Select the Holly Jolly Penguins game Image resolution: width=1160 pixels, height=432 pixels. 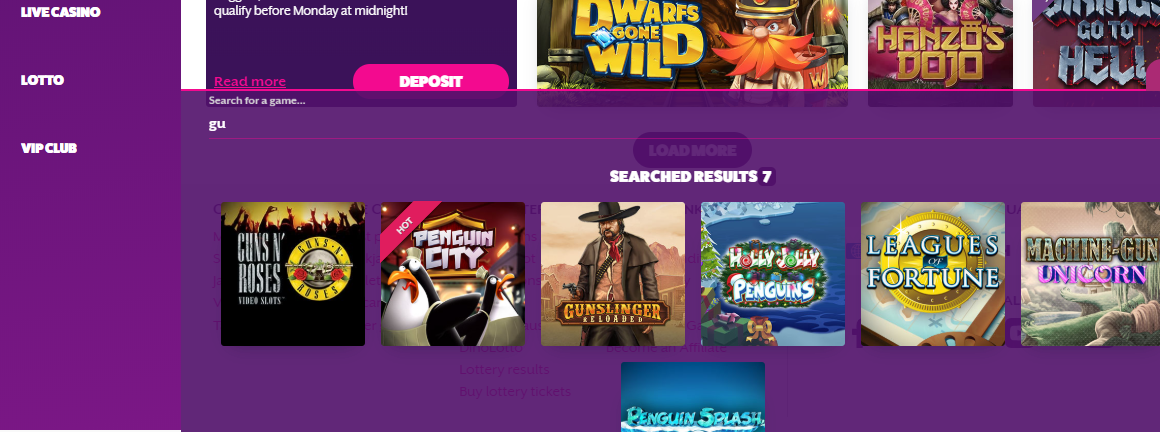(772, 274)
